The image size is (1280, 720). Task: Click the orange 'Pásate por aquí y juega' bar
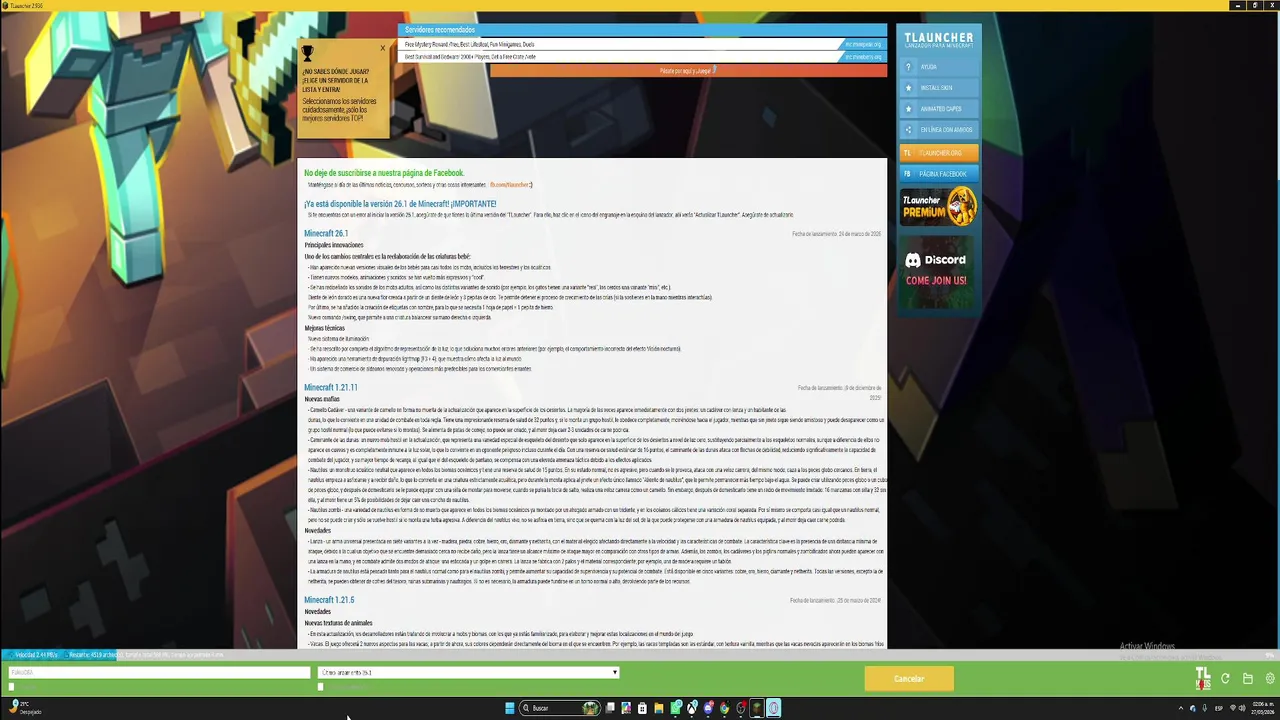(x=688, y=71)
